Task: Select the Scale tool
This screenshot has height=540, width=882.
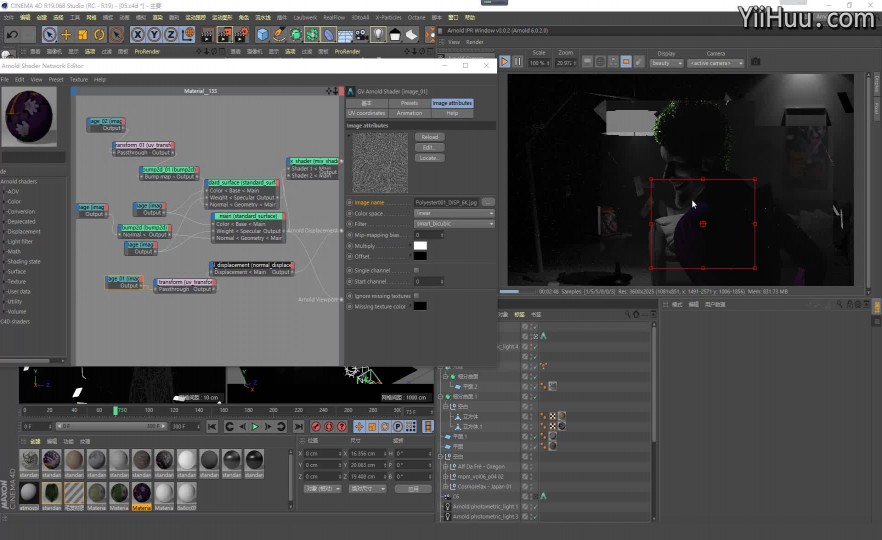Action: click(83, 35)
